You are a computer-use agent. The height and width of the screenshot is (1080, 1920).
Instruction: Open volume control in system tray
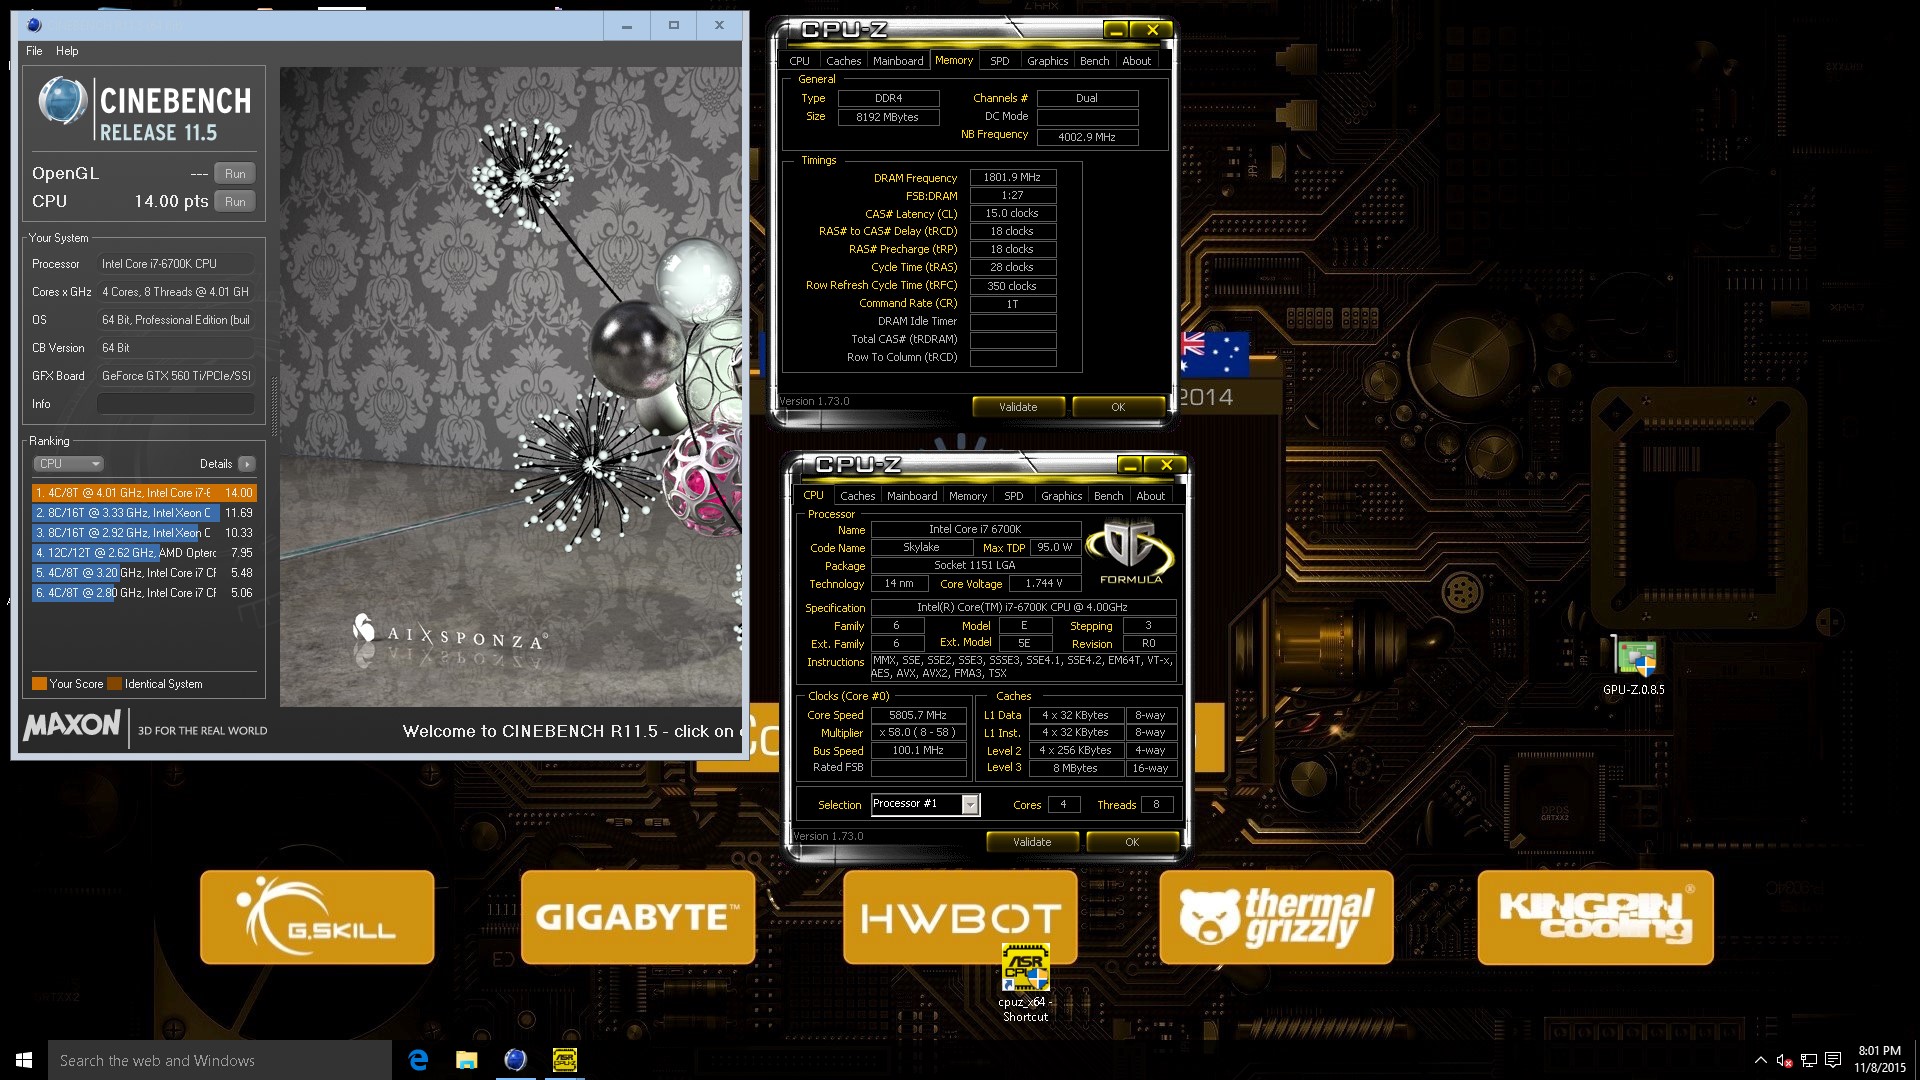1784,1060
